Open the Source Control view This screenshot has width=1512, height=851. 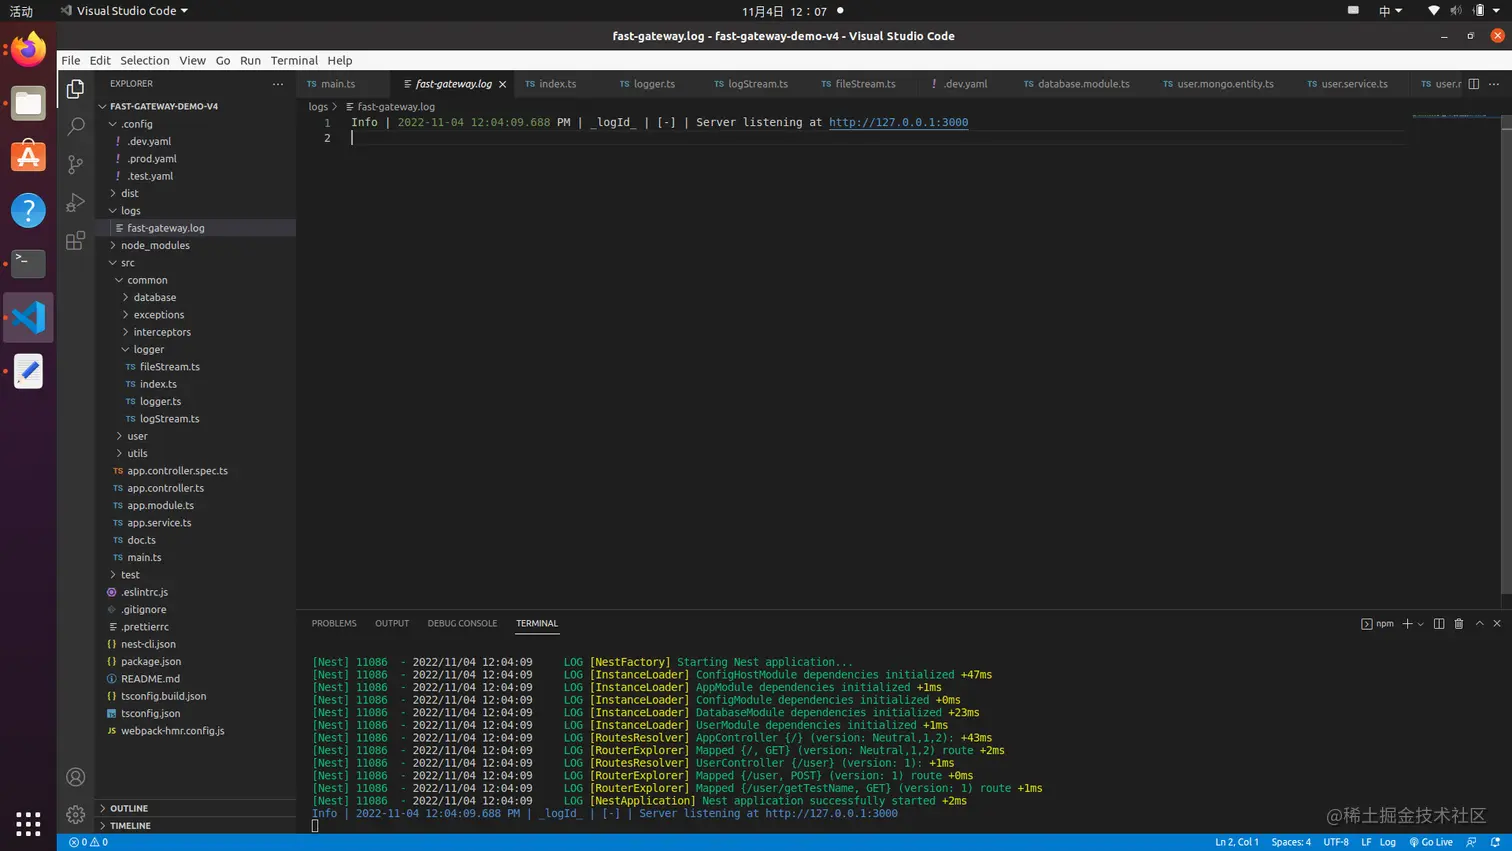coord(75,165)
